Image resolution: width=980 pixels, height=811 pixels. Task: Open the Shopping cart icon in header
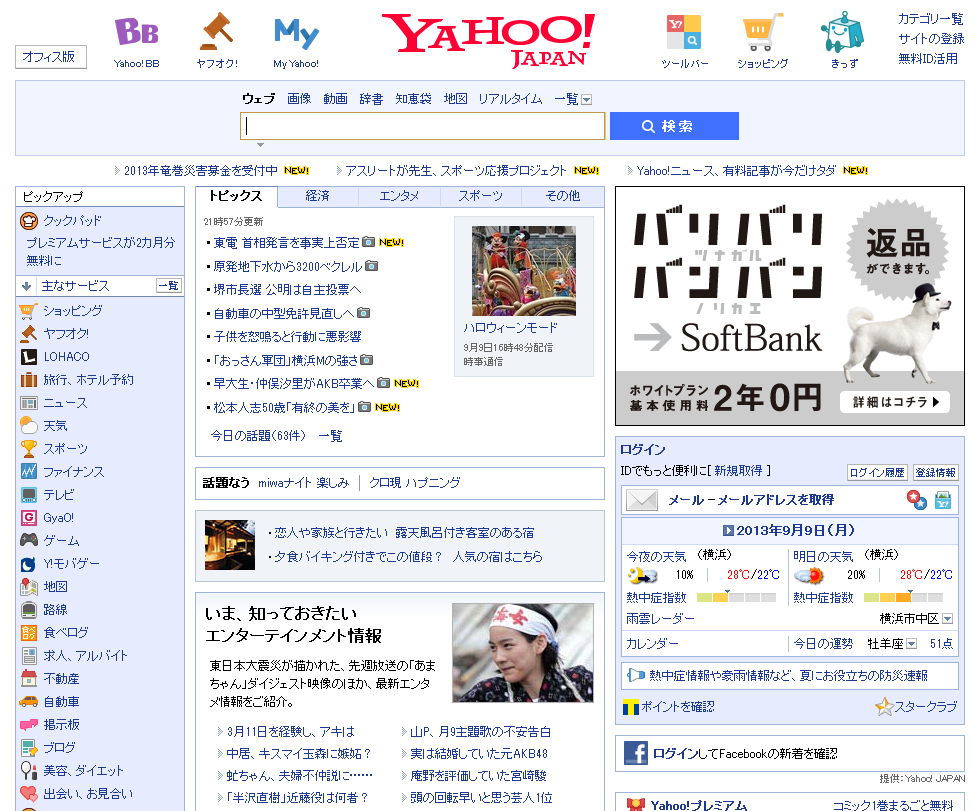762,32
